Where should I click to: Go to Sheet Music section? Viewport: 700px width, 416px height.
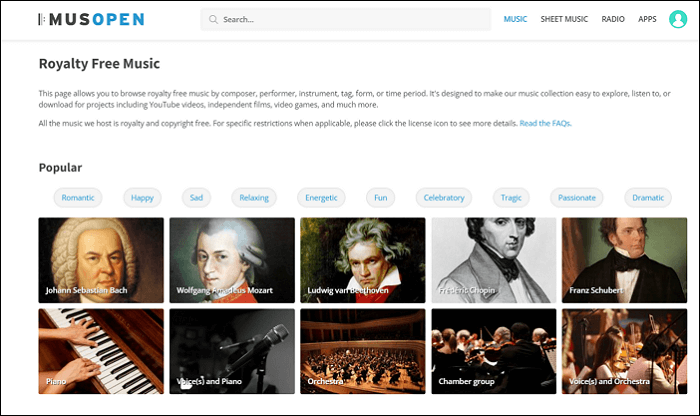(564, 19)
